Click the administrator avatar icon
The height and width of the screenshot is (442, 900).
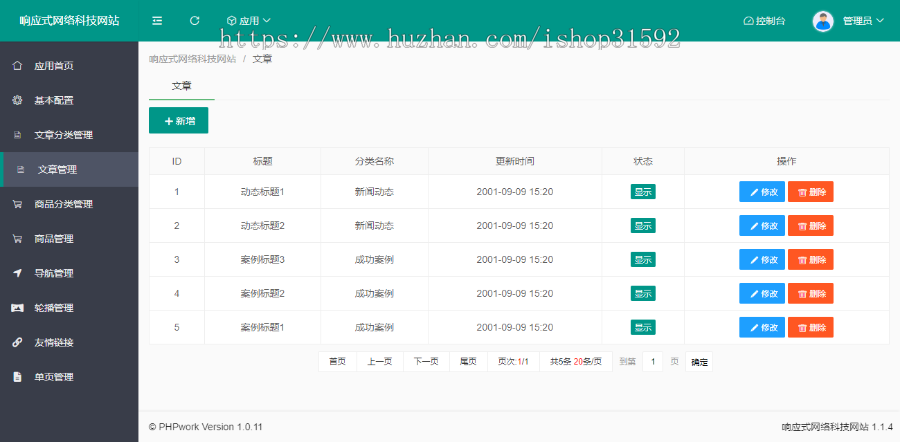point(823,20)
